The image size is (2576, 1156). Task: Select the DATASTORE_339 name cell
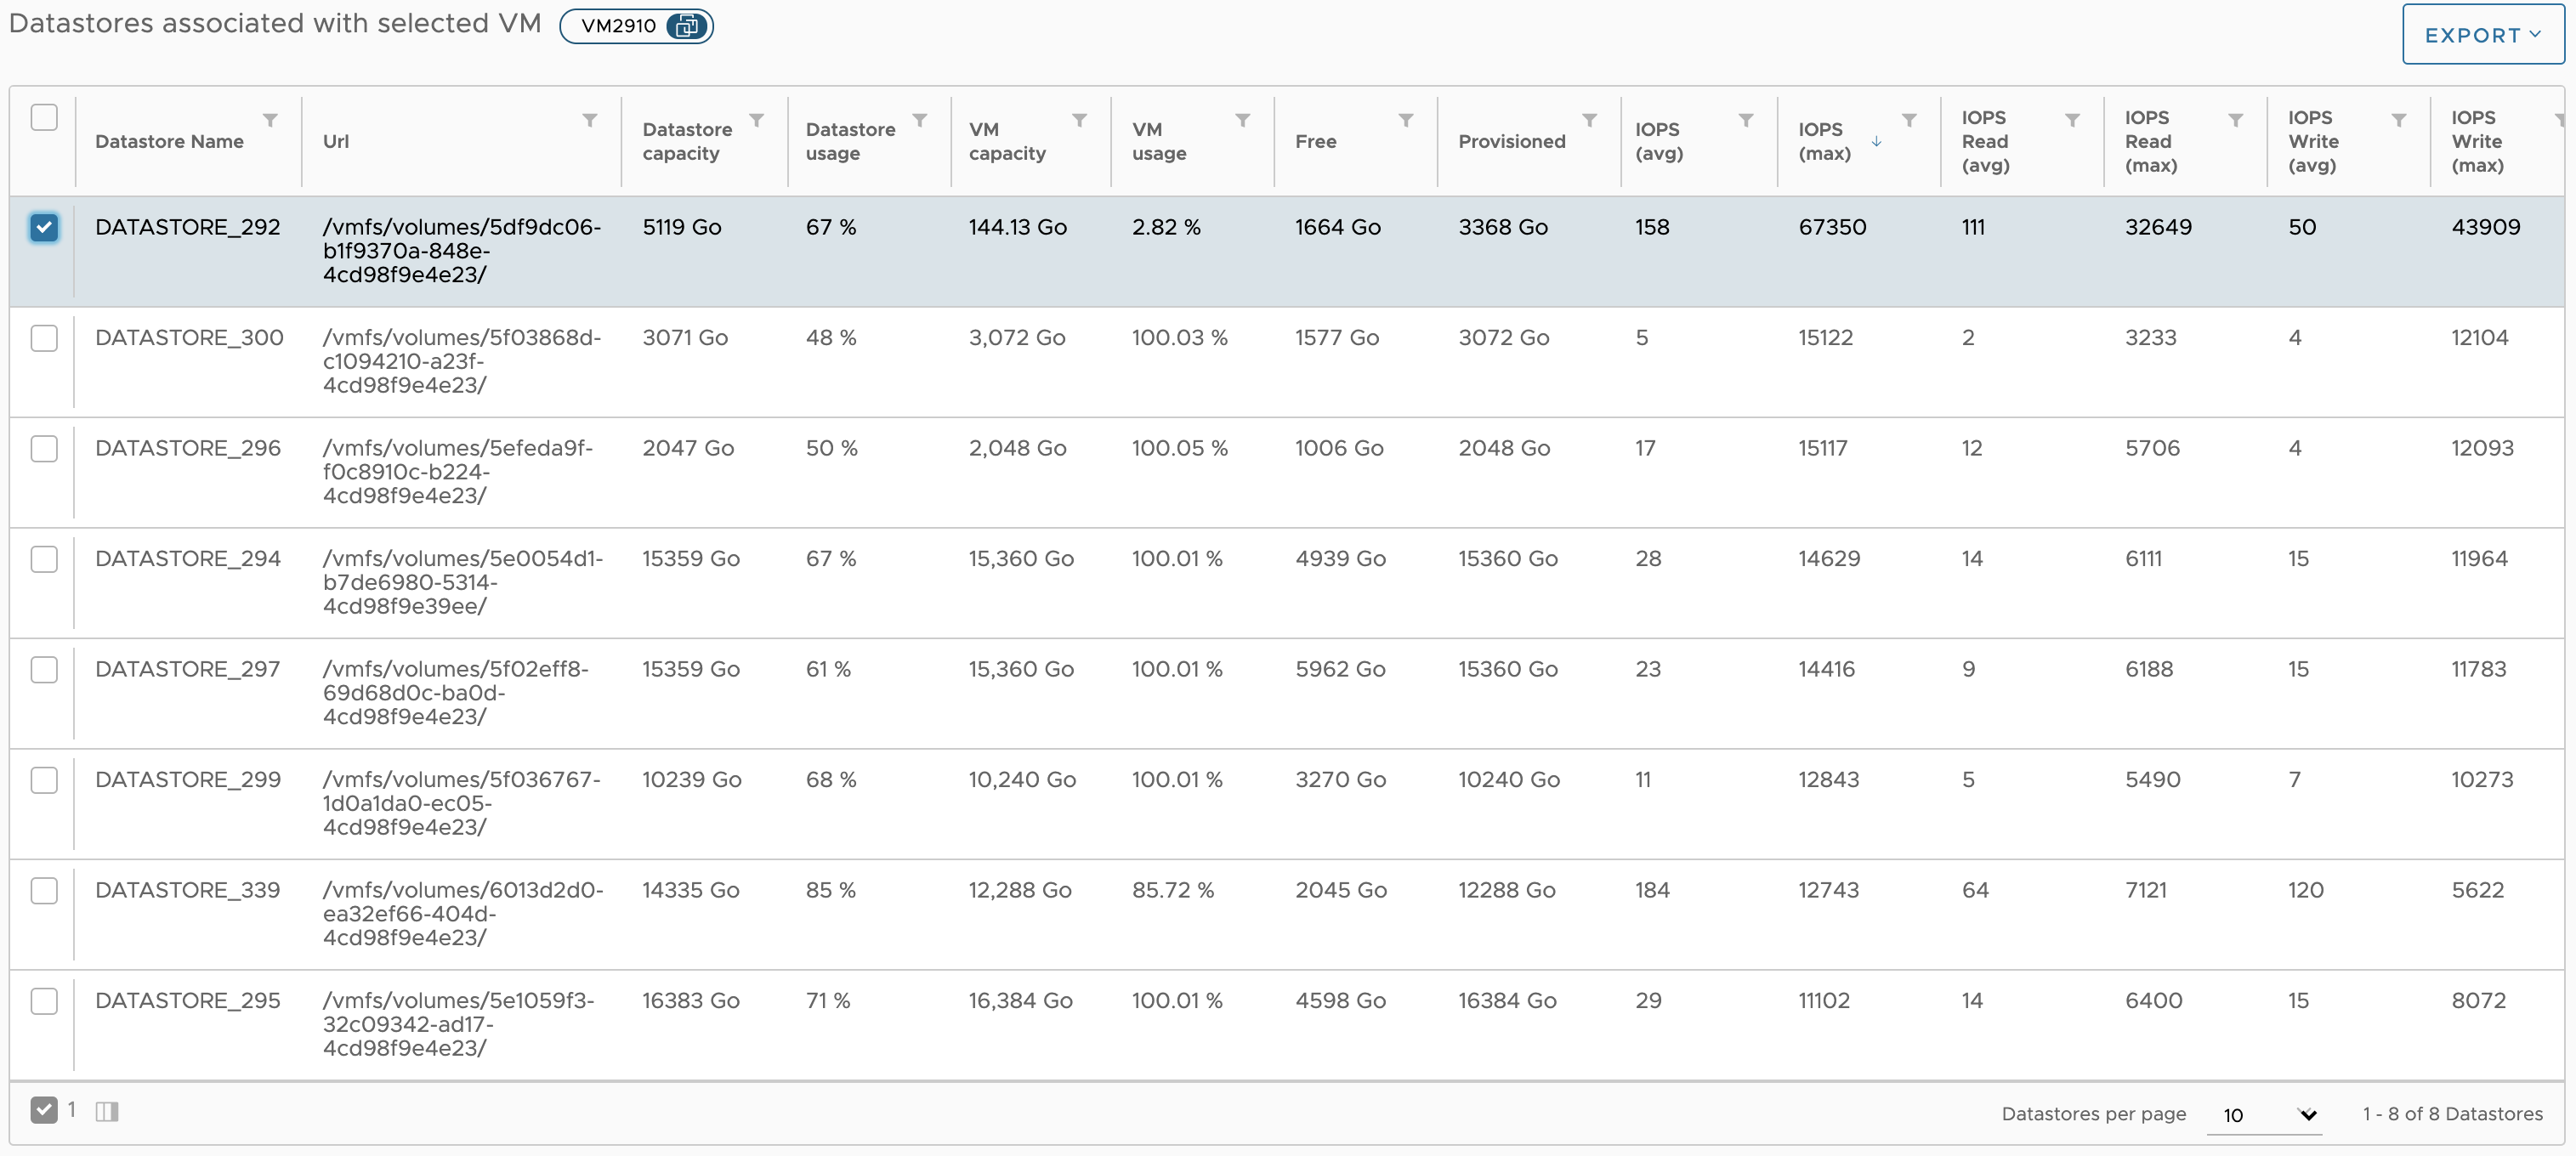pos(187,890)
